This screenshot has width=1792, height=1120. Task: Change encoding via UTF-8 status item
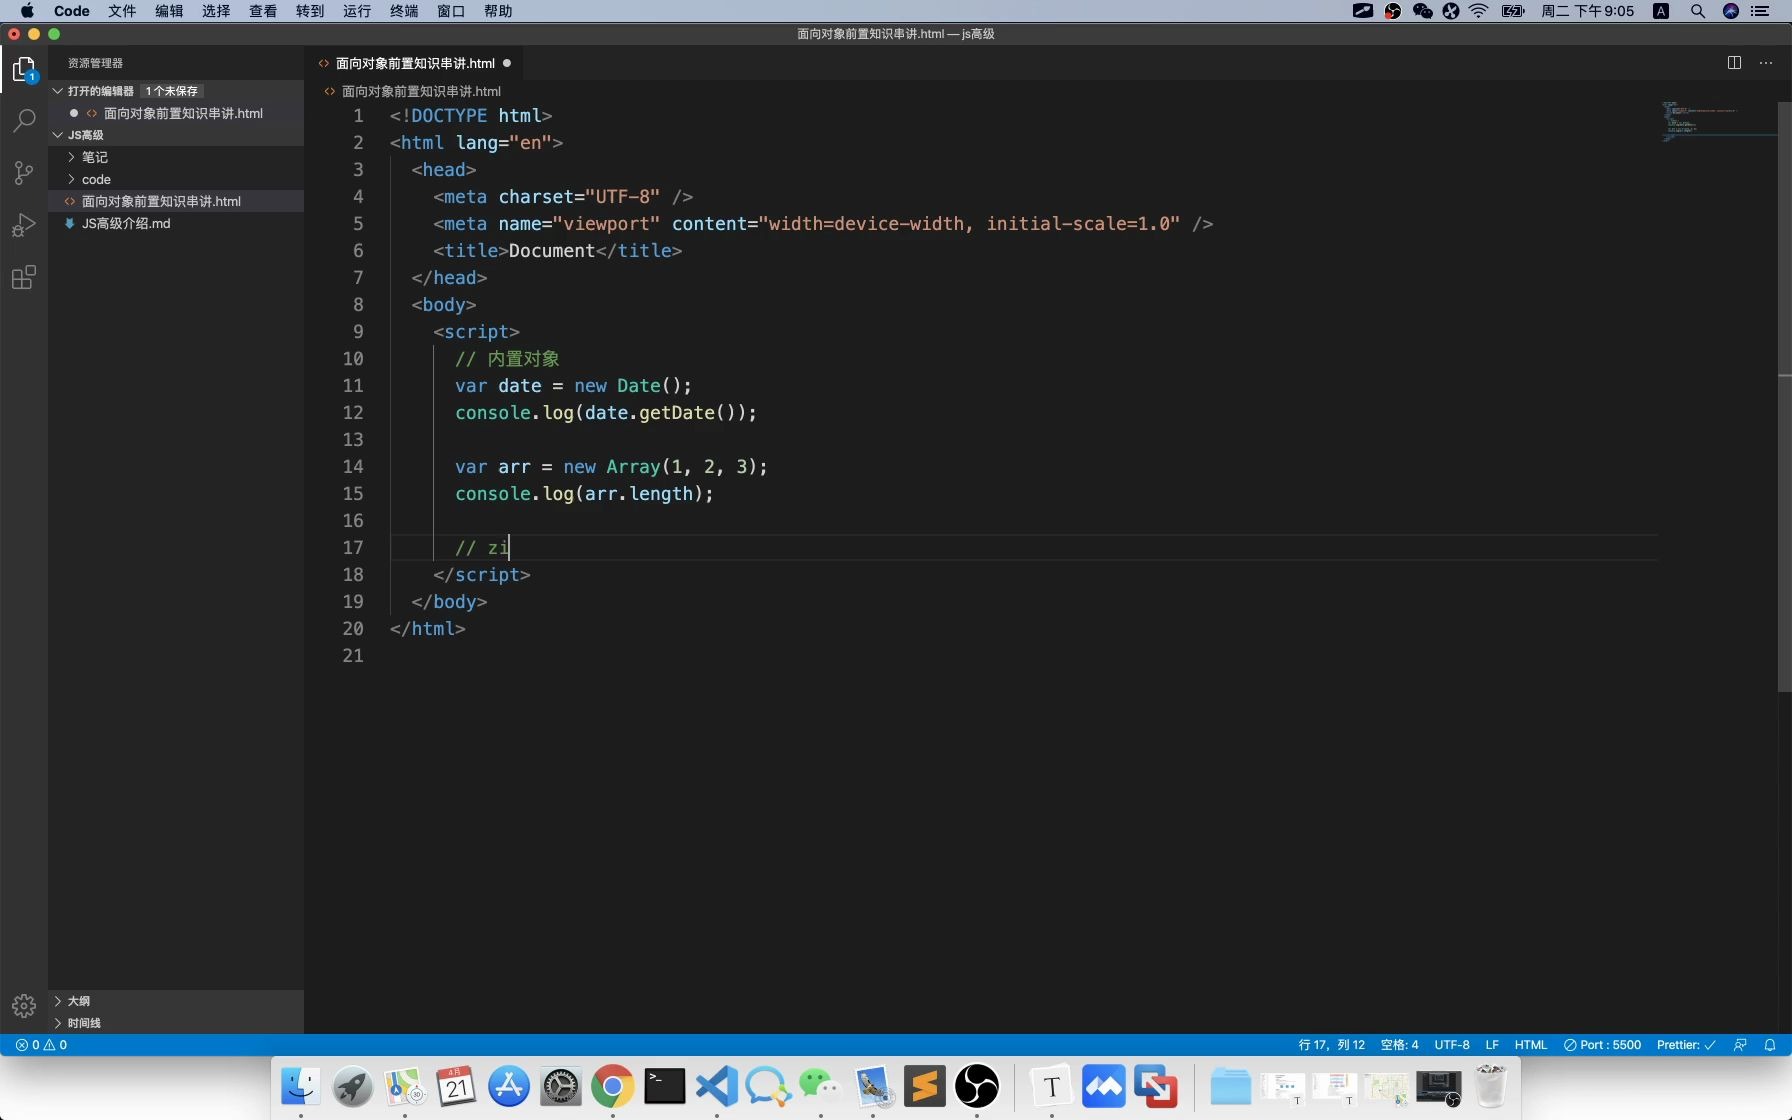pos(1452,1044)
